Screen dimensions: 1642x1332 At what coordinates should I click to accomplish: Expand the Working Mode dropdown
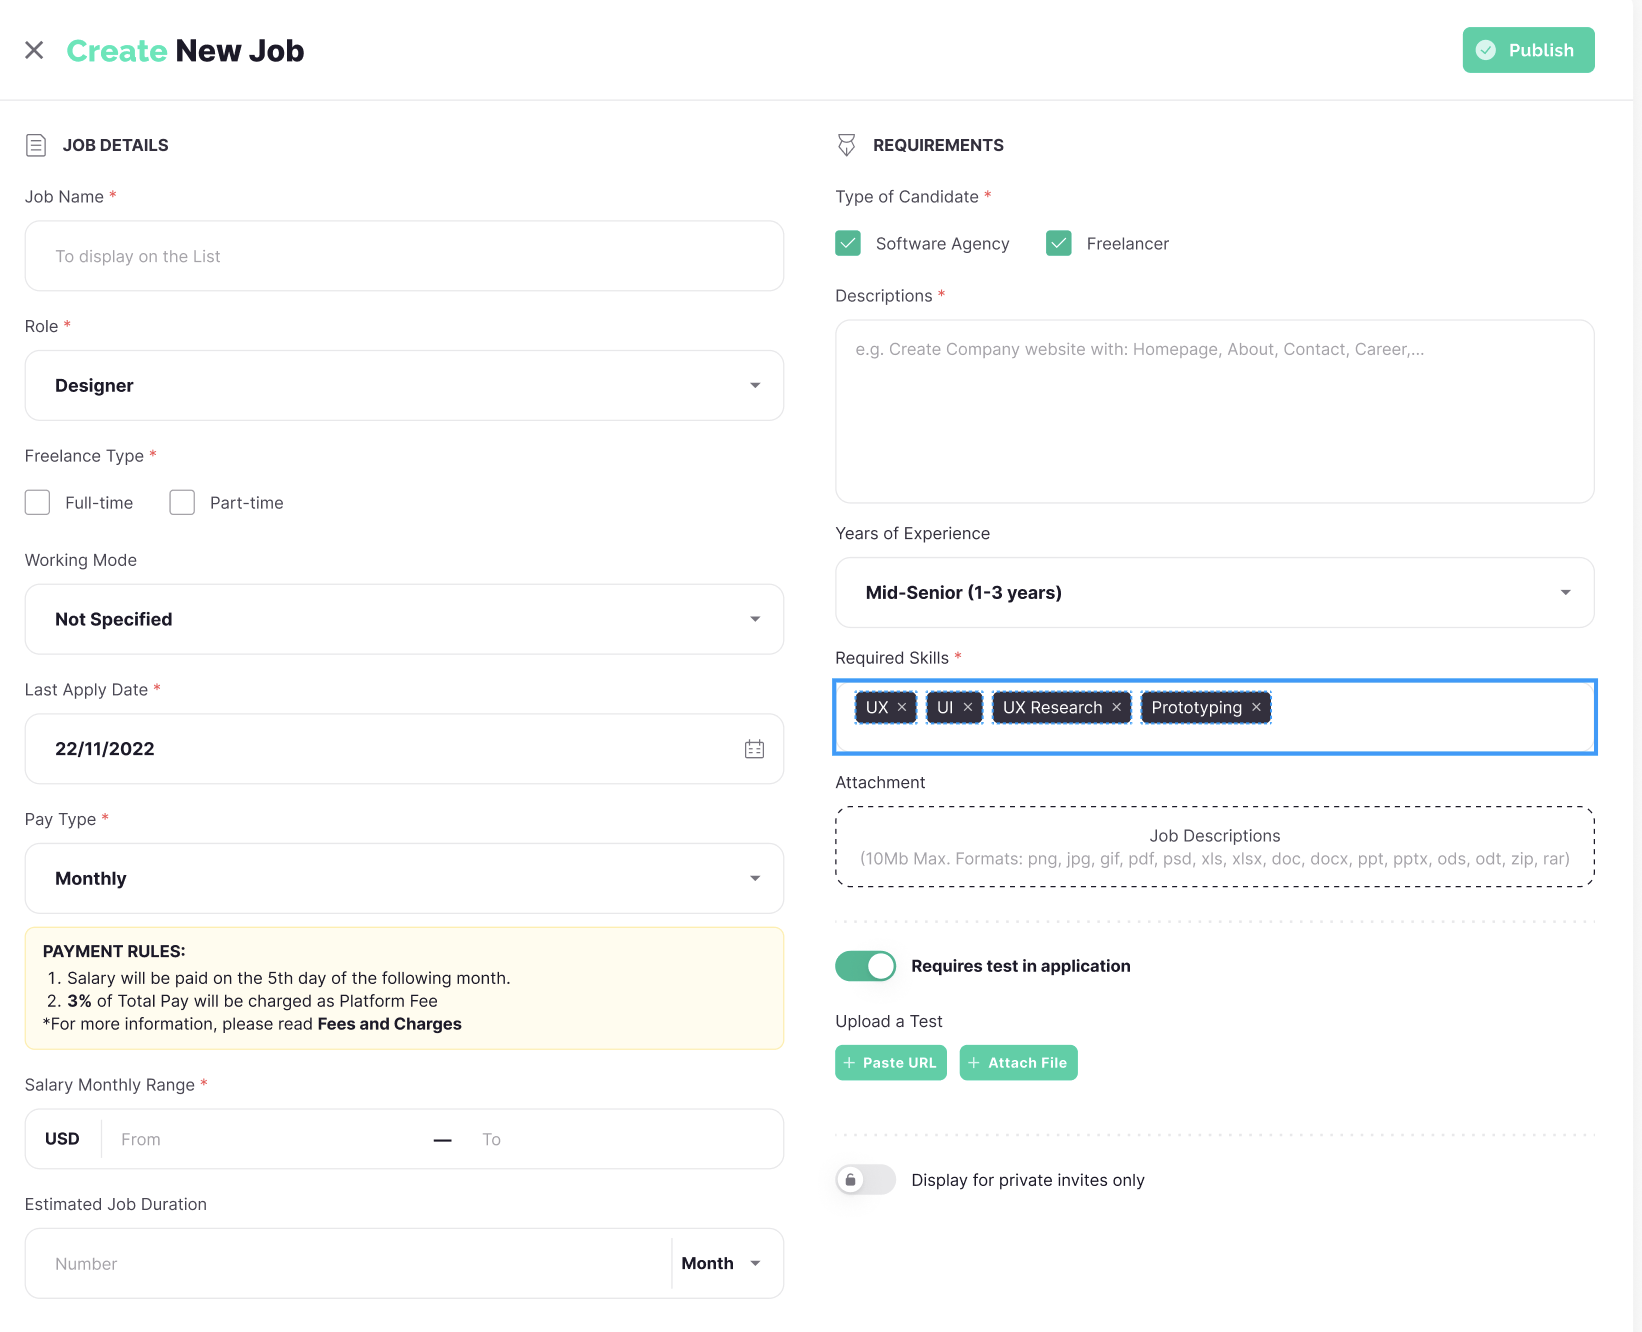click(404, 619)
